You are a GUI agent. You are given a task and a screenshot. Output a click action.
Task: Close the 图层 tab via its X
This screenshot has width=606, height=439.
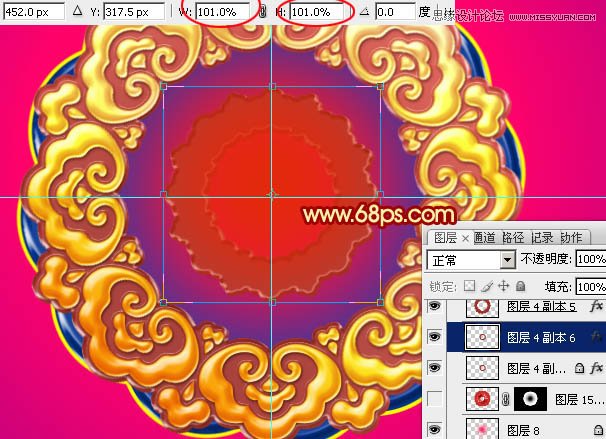[x=465, y=238]
